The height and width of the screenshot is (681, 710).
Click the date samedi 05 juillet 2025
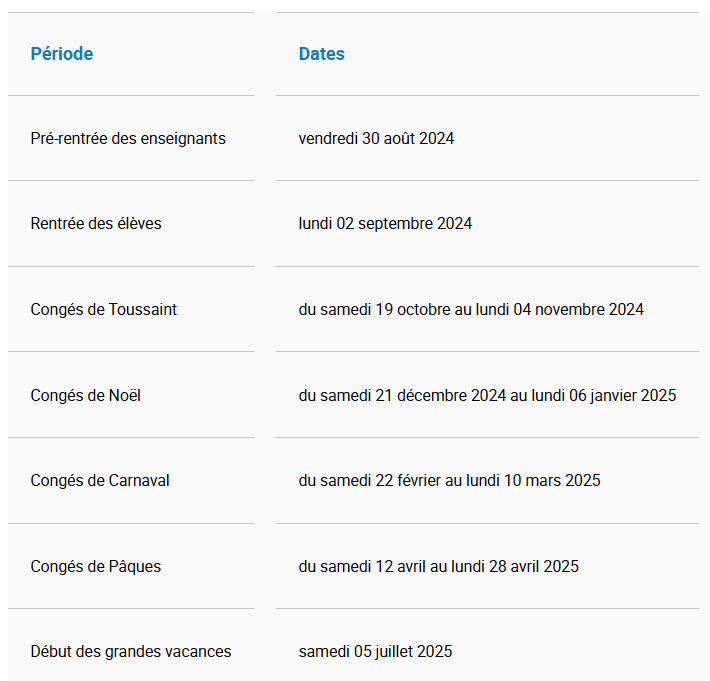click(x=375, y=651)
